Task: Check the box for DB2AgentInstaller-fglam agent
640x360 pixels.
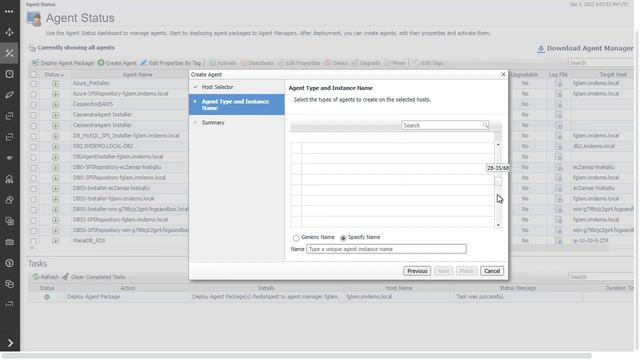Action: [33, 157]
